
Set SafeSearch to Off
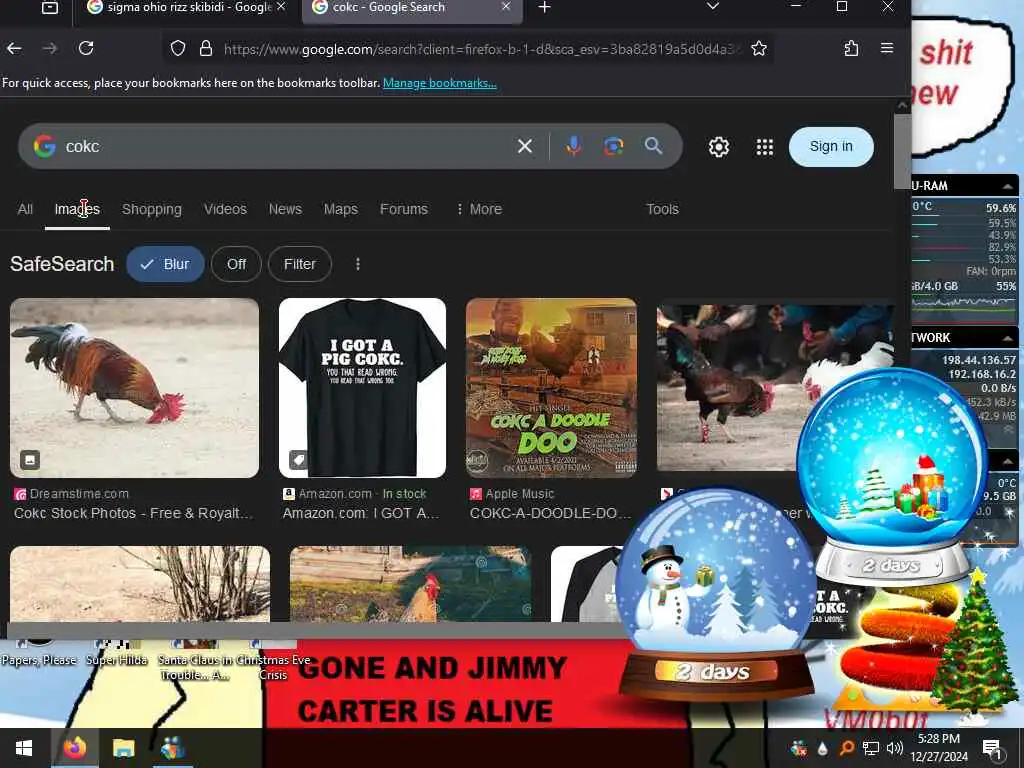click(x=236, y=264)
